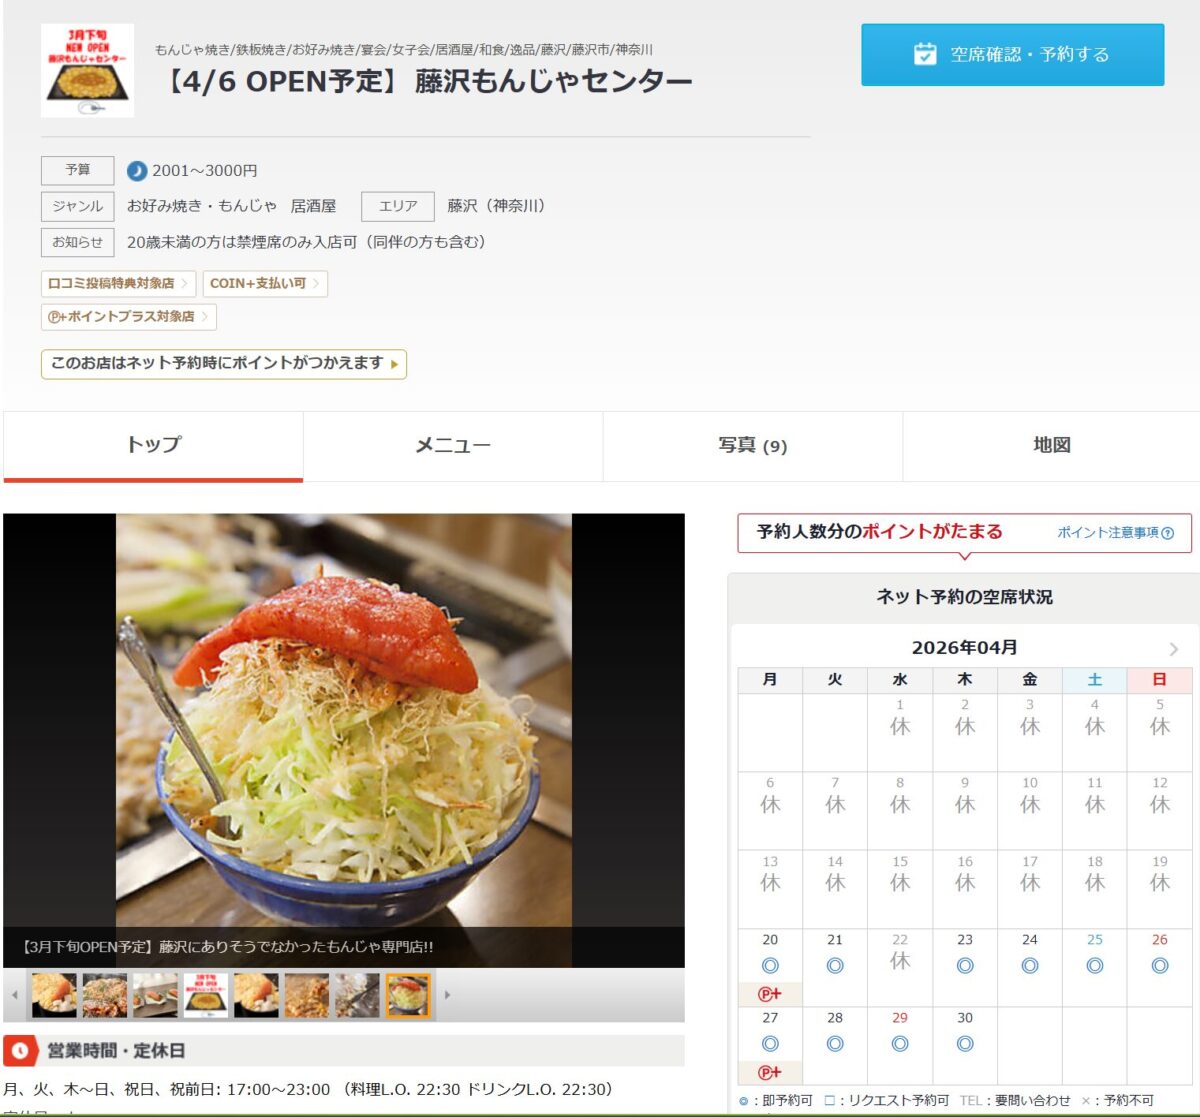This screenshot has width=1200, height=1117.
Task: Expand COIN+支払い可 badge
Action: pyautogui.click(x=265, y=284)
